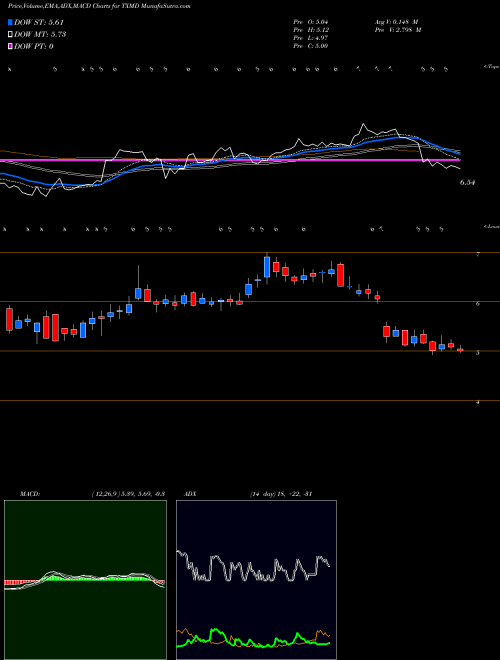This screenshot has width=500, height=660.
Task: Click the 'Pre L: 4.97' value
Action: coord(311,38)
